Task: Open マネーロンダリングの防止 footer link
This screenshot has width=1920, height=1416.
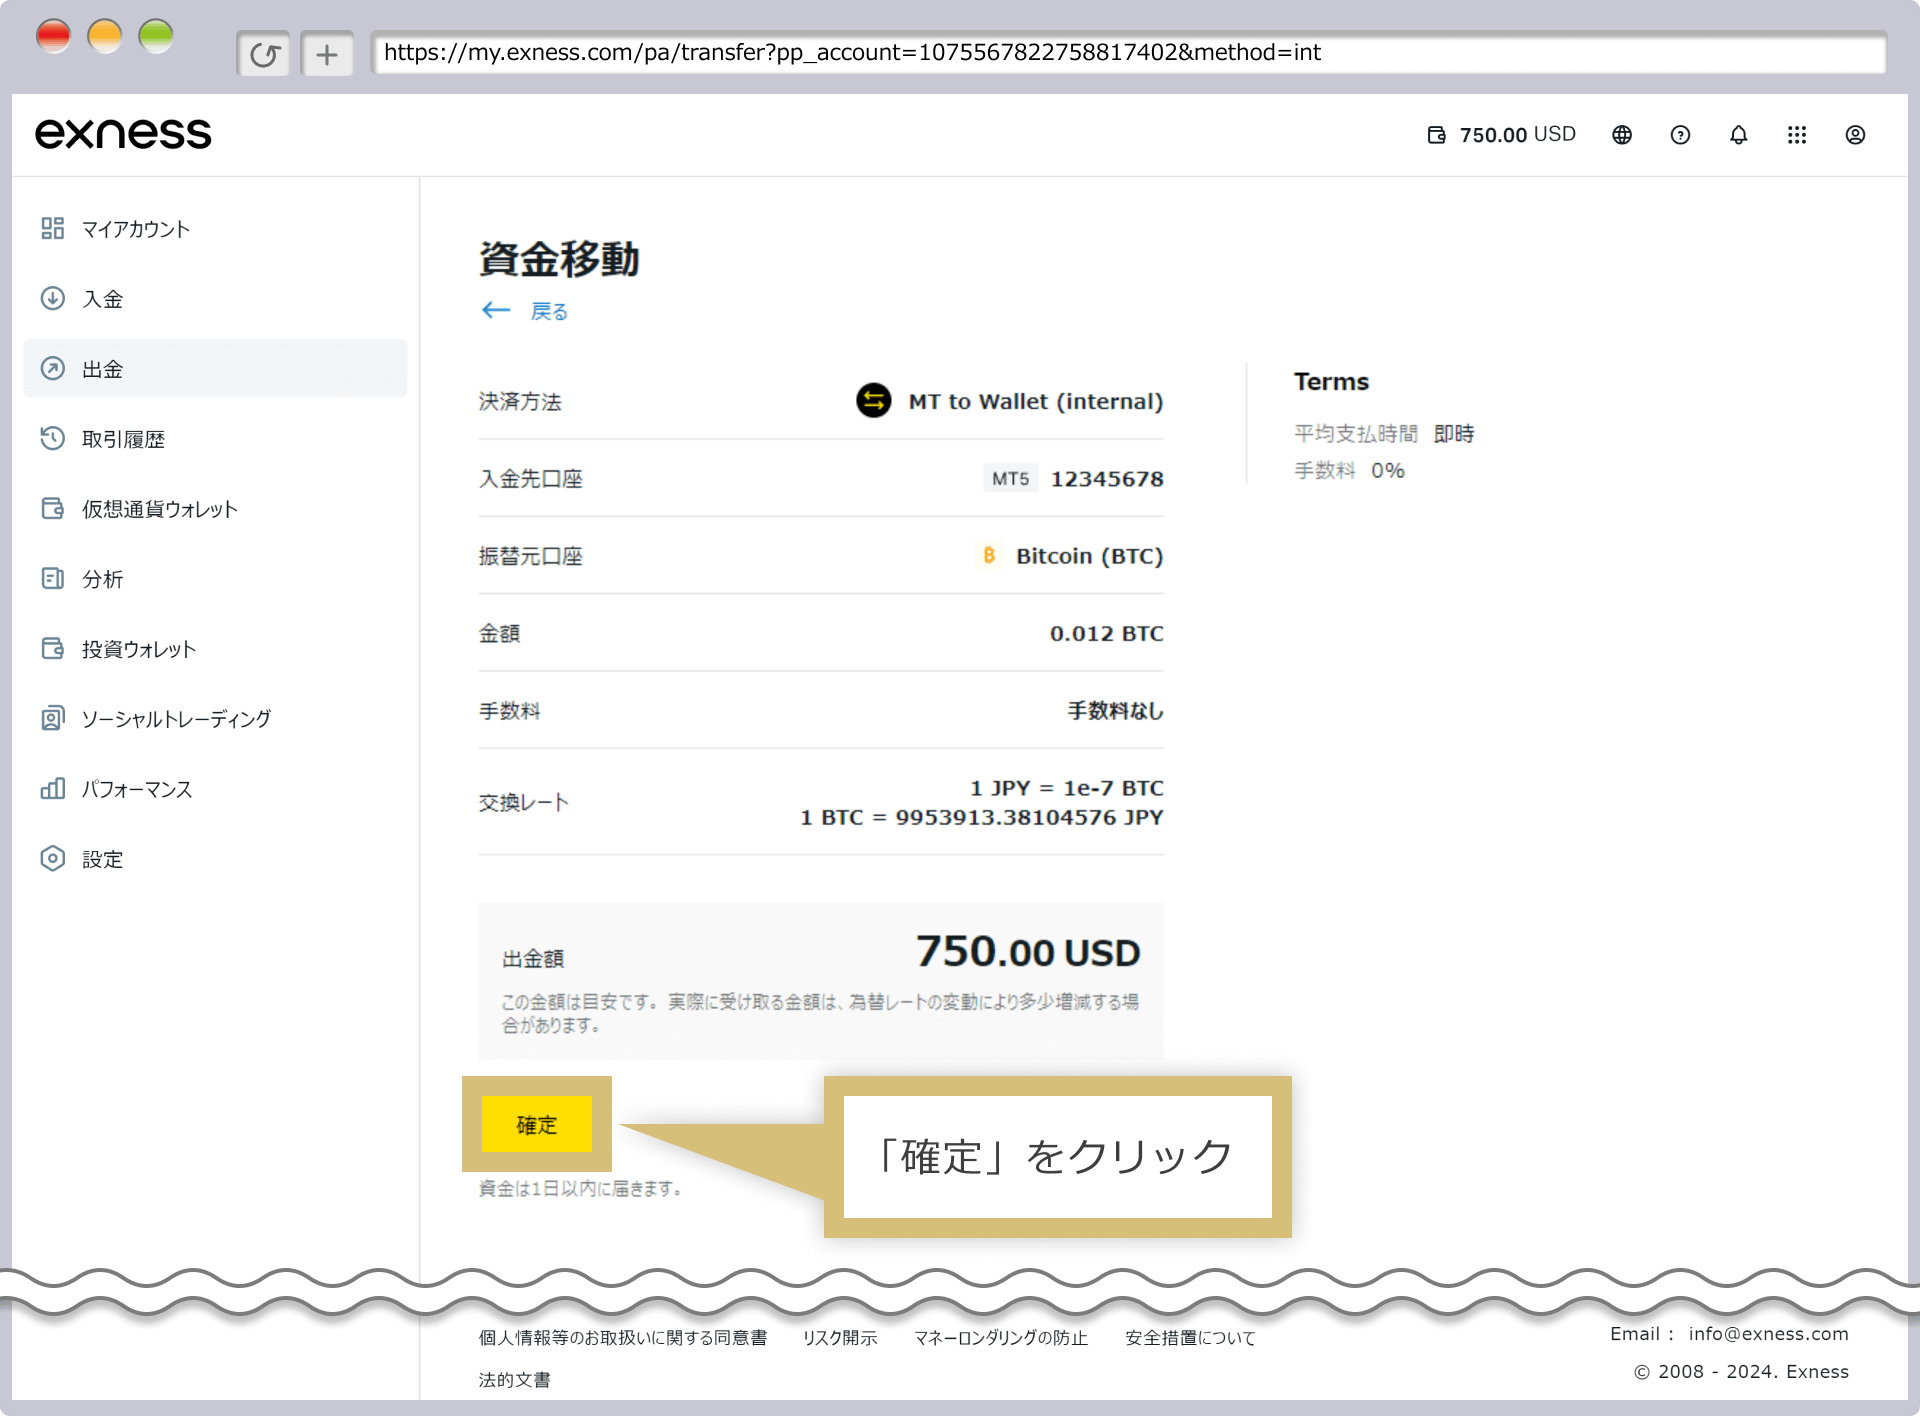Action: click(1001, 1338)
